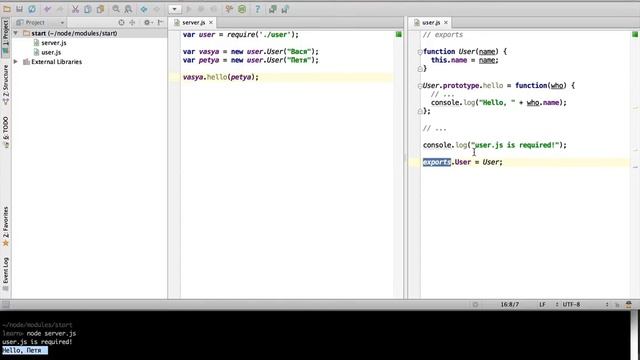640x360 pixels.
Task: Close the user.js tab
Action: [x=446, y=22]
